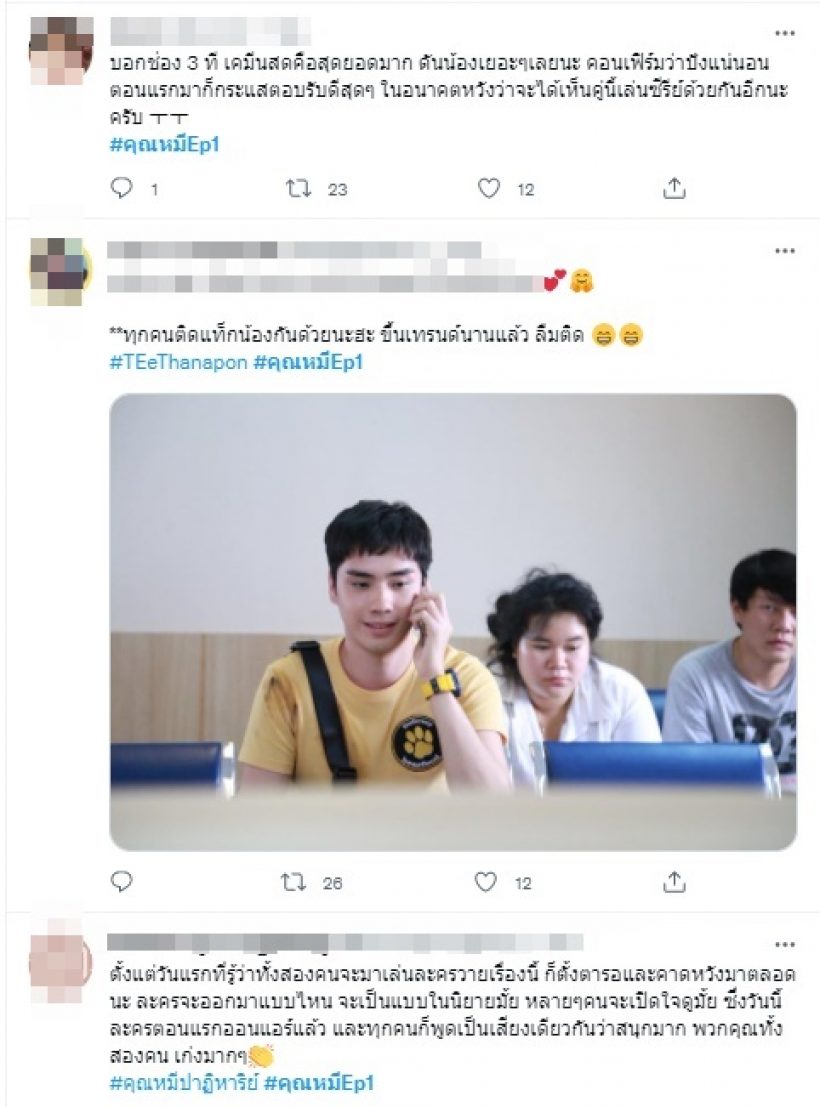Open more options menu of third tweet
This screenshot has width=820, height=1107.
tap(785, 944)
